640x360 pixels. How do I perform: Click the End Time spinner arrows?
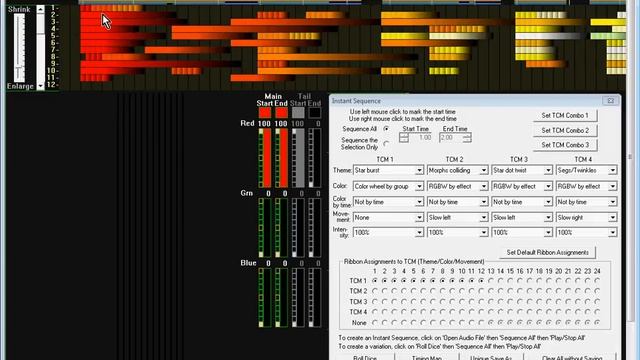(x=467, y=138)
